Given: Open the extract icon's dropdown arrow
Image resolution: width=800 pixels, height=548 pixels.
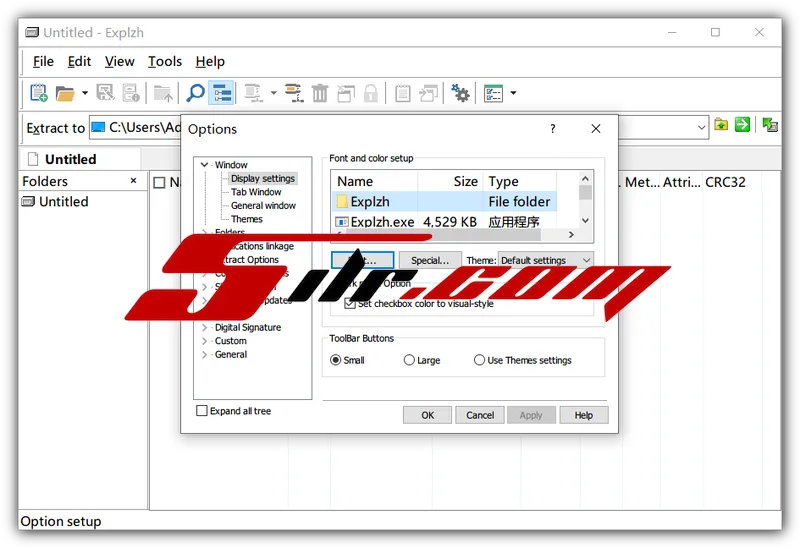Looking at the screenshot, I should click(x=273, y=93).
